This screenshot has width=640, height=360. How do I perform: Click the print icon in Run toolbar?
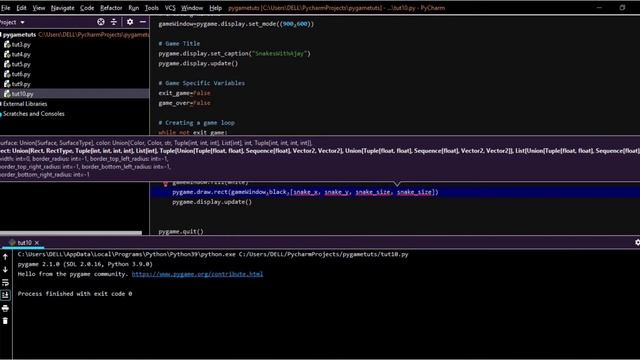click(x=5, y=308)
